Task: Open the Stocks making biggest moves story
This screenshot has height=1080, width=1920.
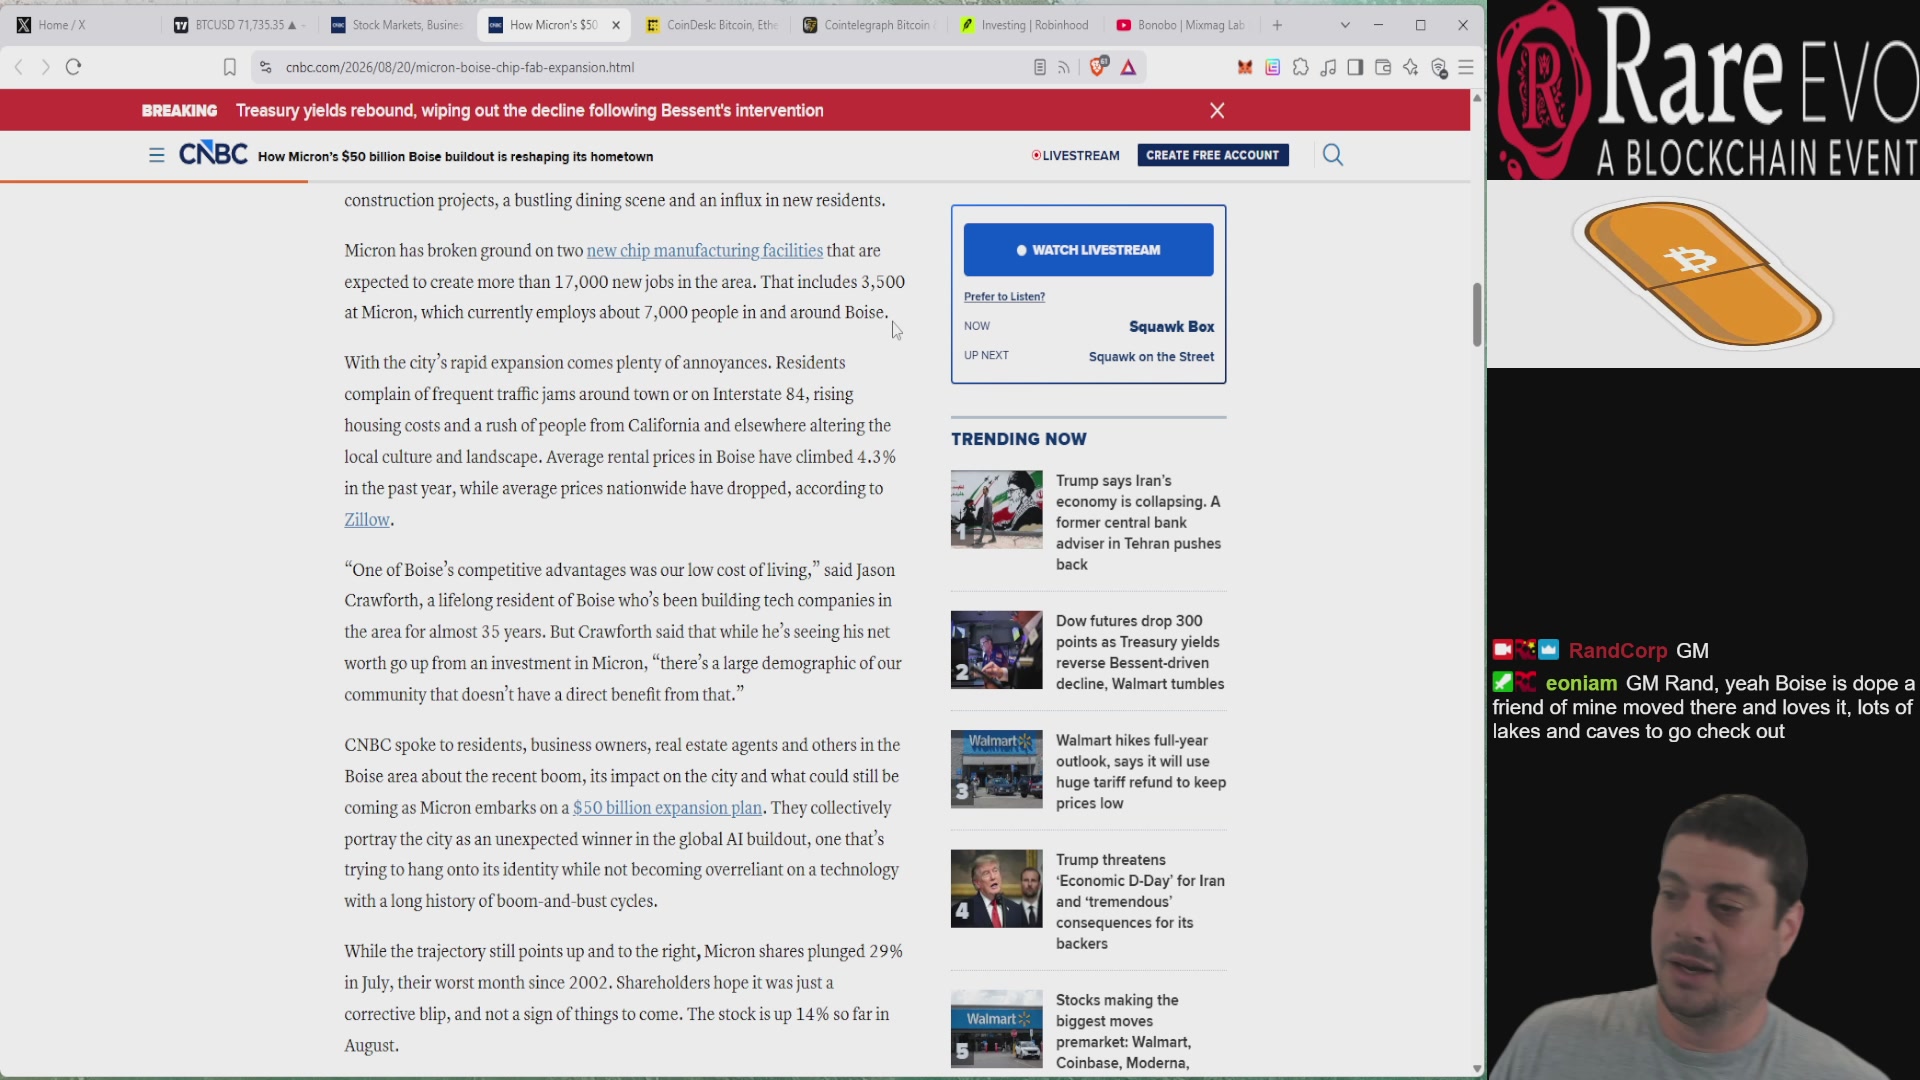Action: [x=1124, y=1031]
